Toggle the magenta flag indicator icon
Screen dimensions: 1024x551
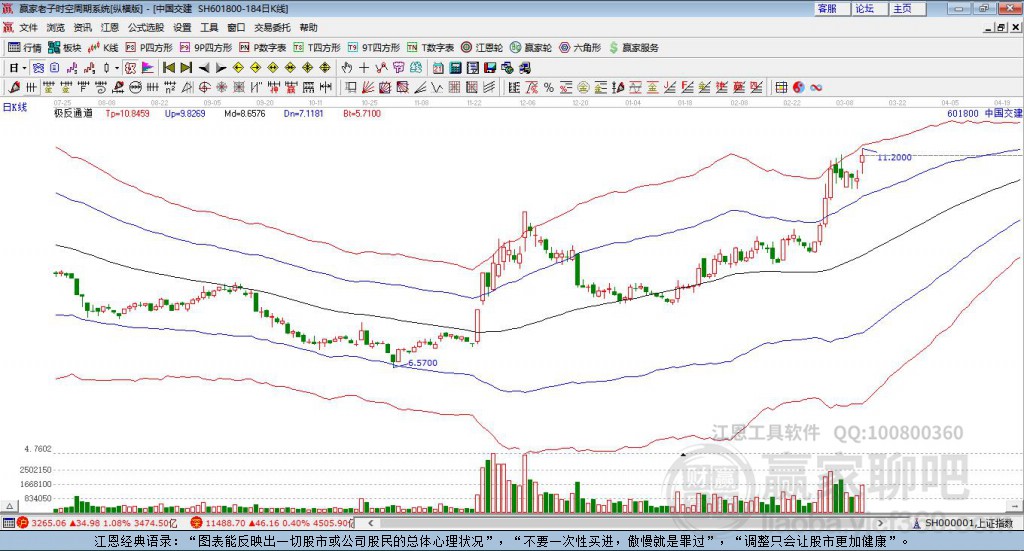coord(148,68)
